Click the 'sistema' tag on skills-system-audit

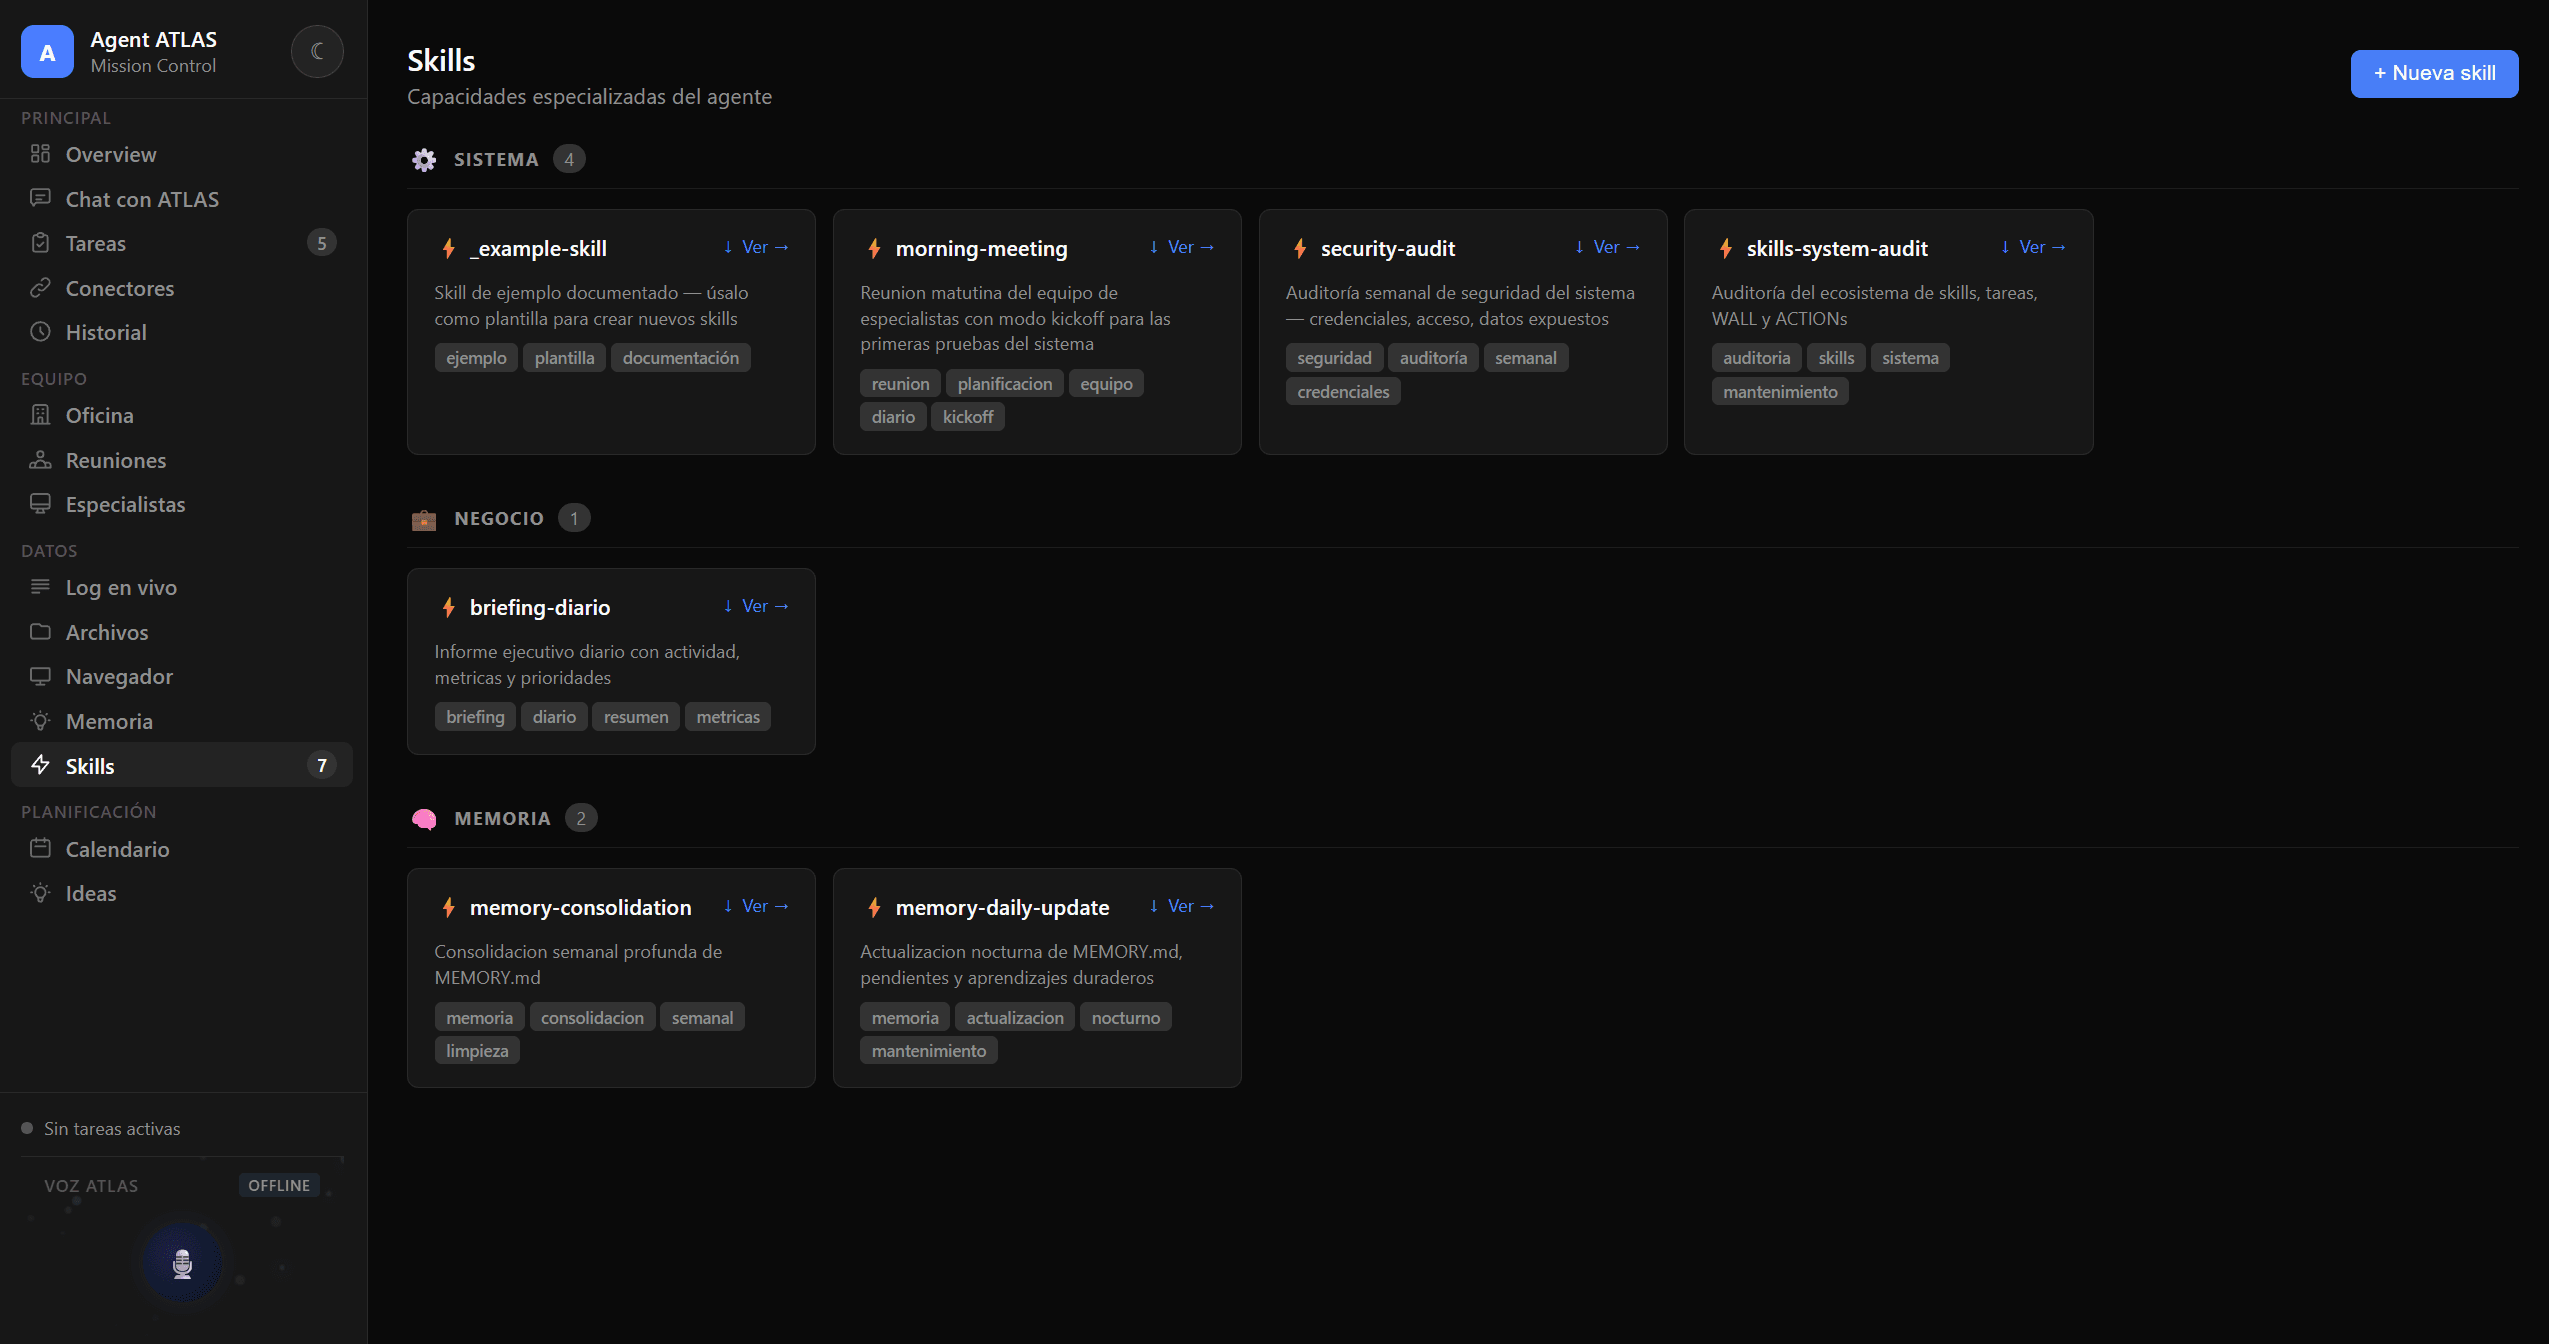1910,358
